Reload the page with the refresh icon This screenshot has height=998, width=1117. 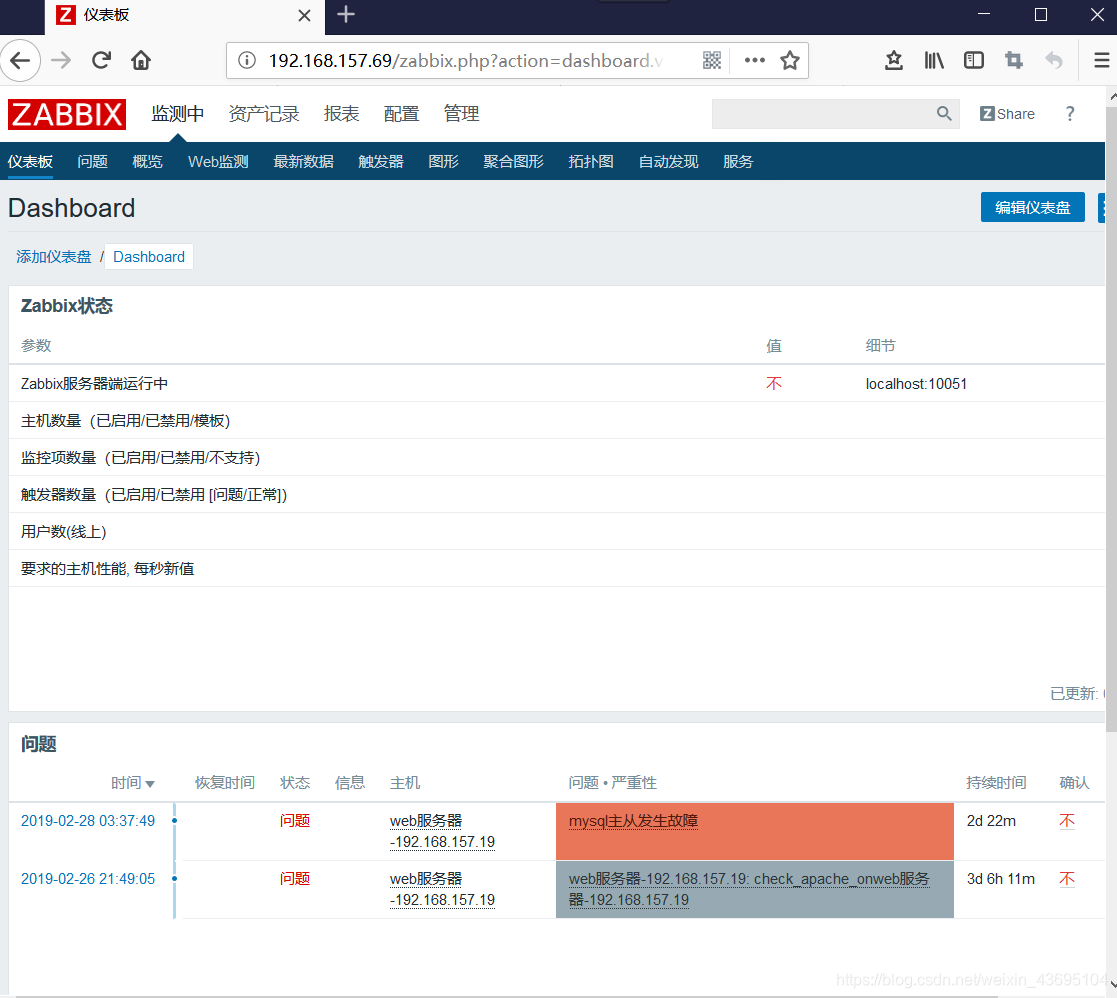tap(101, 61)
